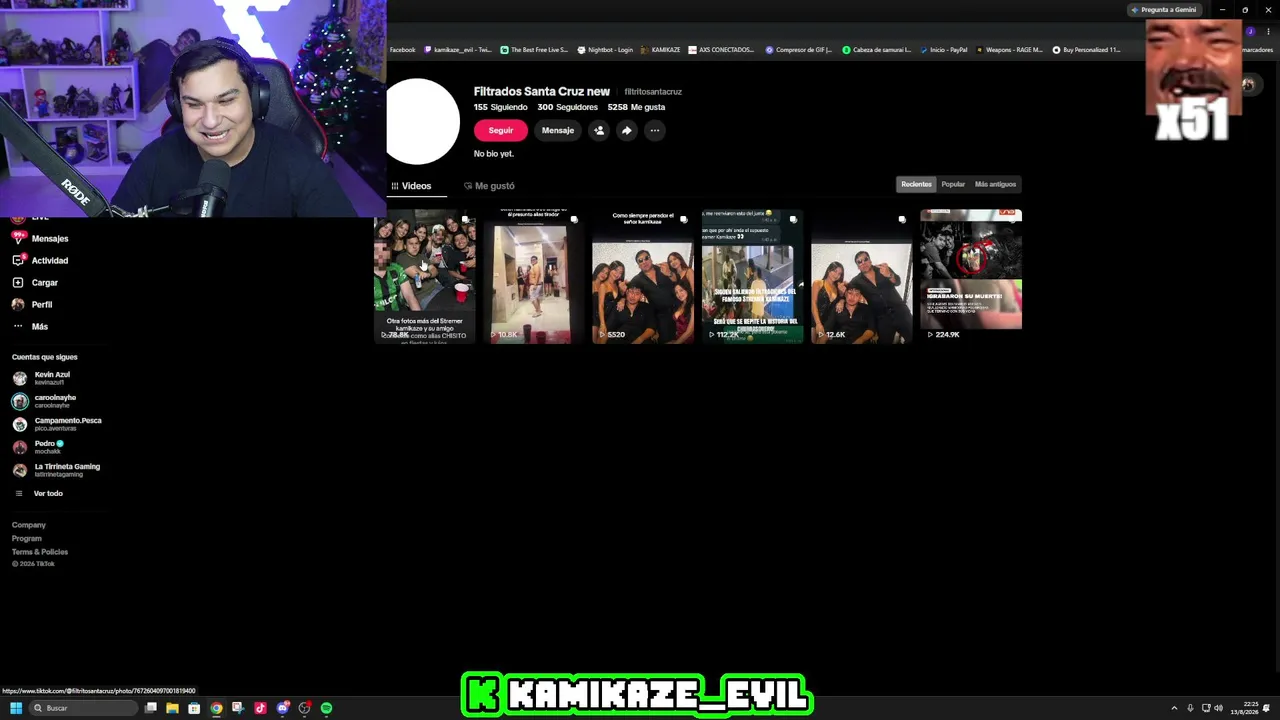Image resolution: width=1280 pixels, height=720 pixels.
Task: Sort videos by Popular
Action: pos(953,184)
